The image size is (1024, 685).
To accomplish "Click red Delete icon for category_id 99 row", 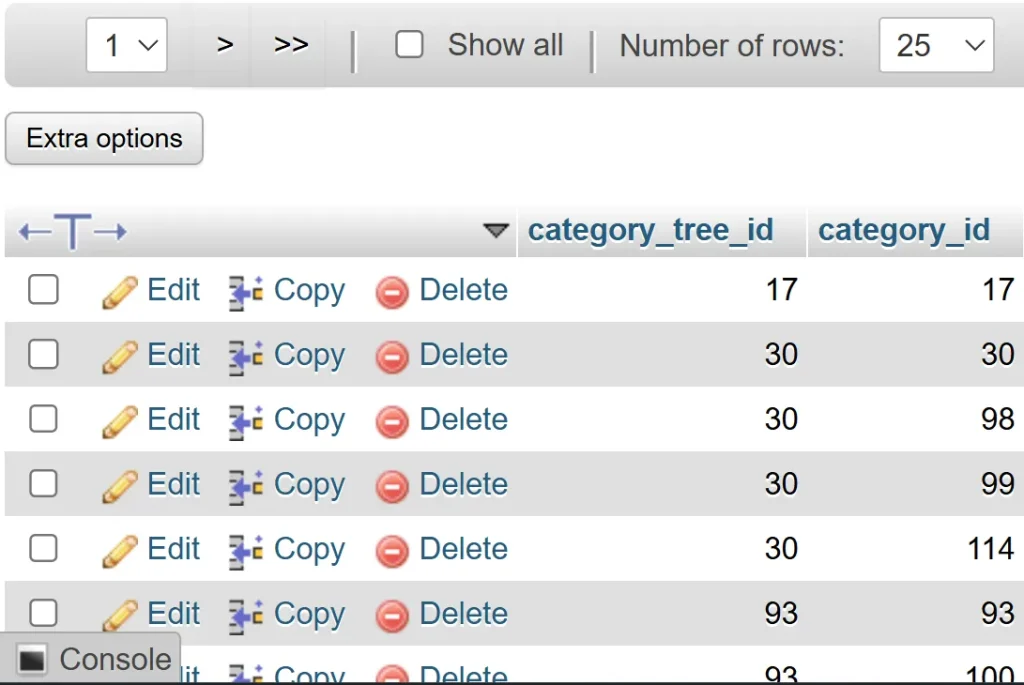I will coord(392,486).
